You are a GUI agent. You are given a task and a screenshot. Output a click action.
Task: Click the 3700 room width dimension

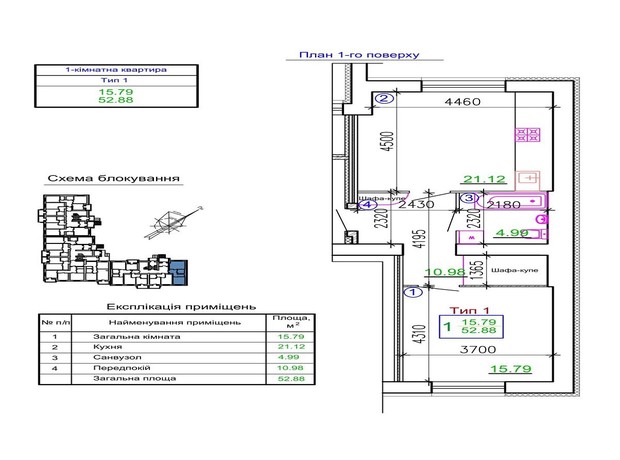(478, 350)
